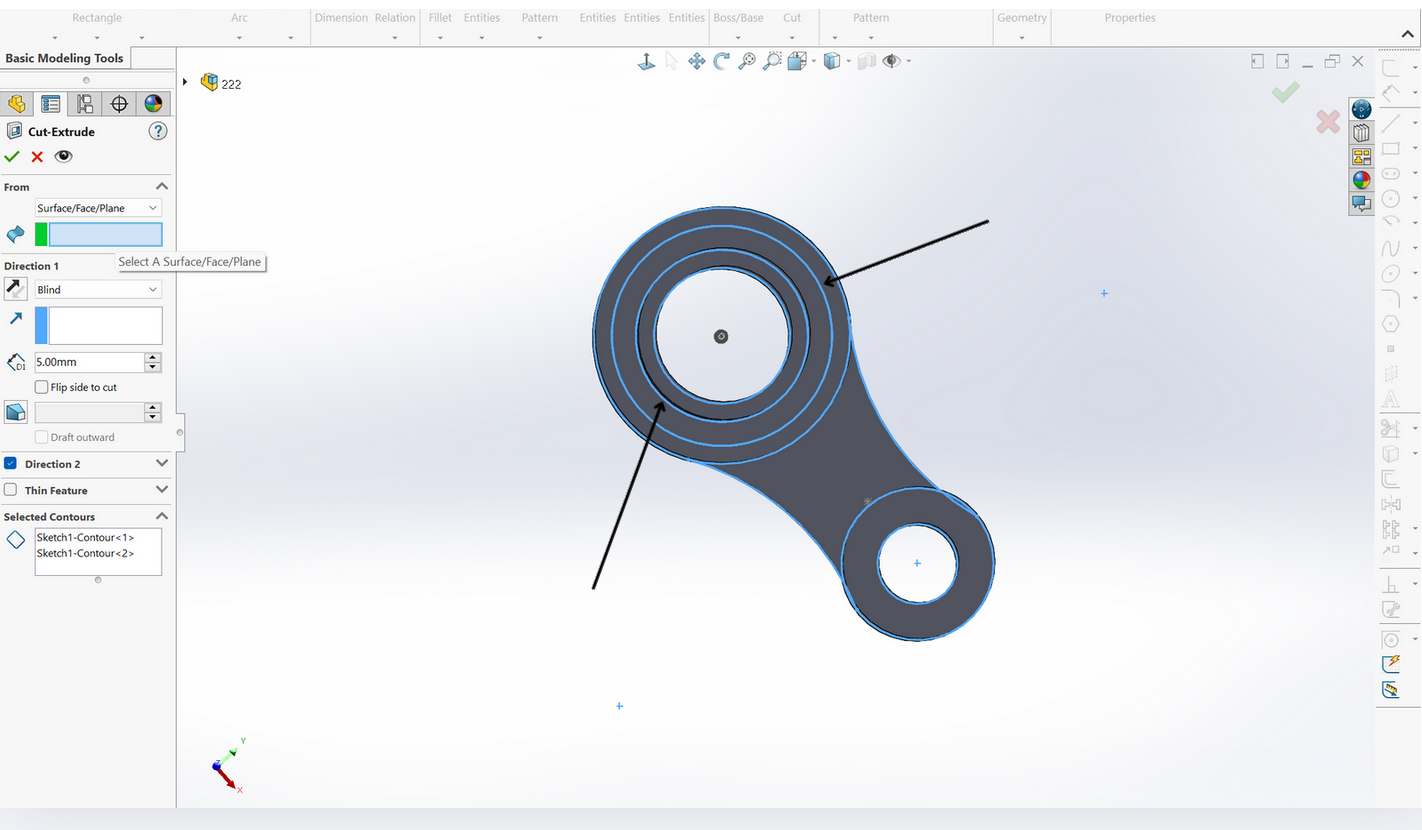Click the 5.00mm depth input field
The image size is (1422, 830).
90,362
